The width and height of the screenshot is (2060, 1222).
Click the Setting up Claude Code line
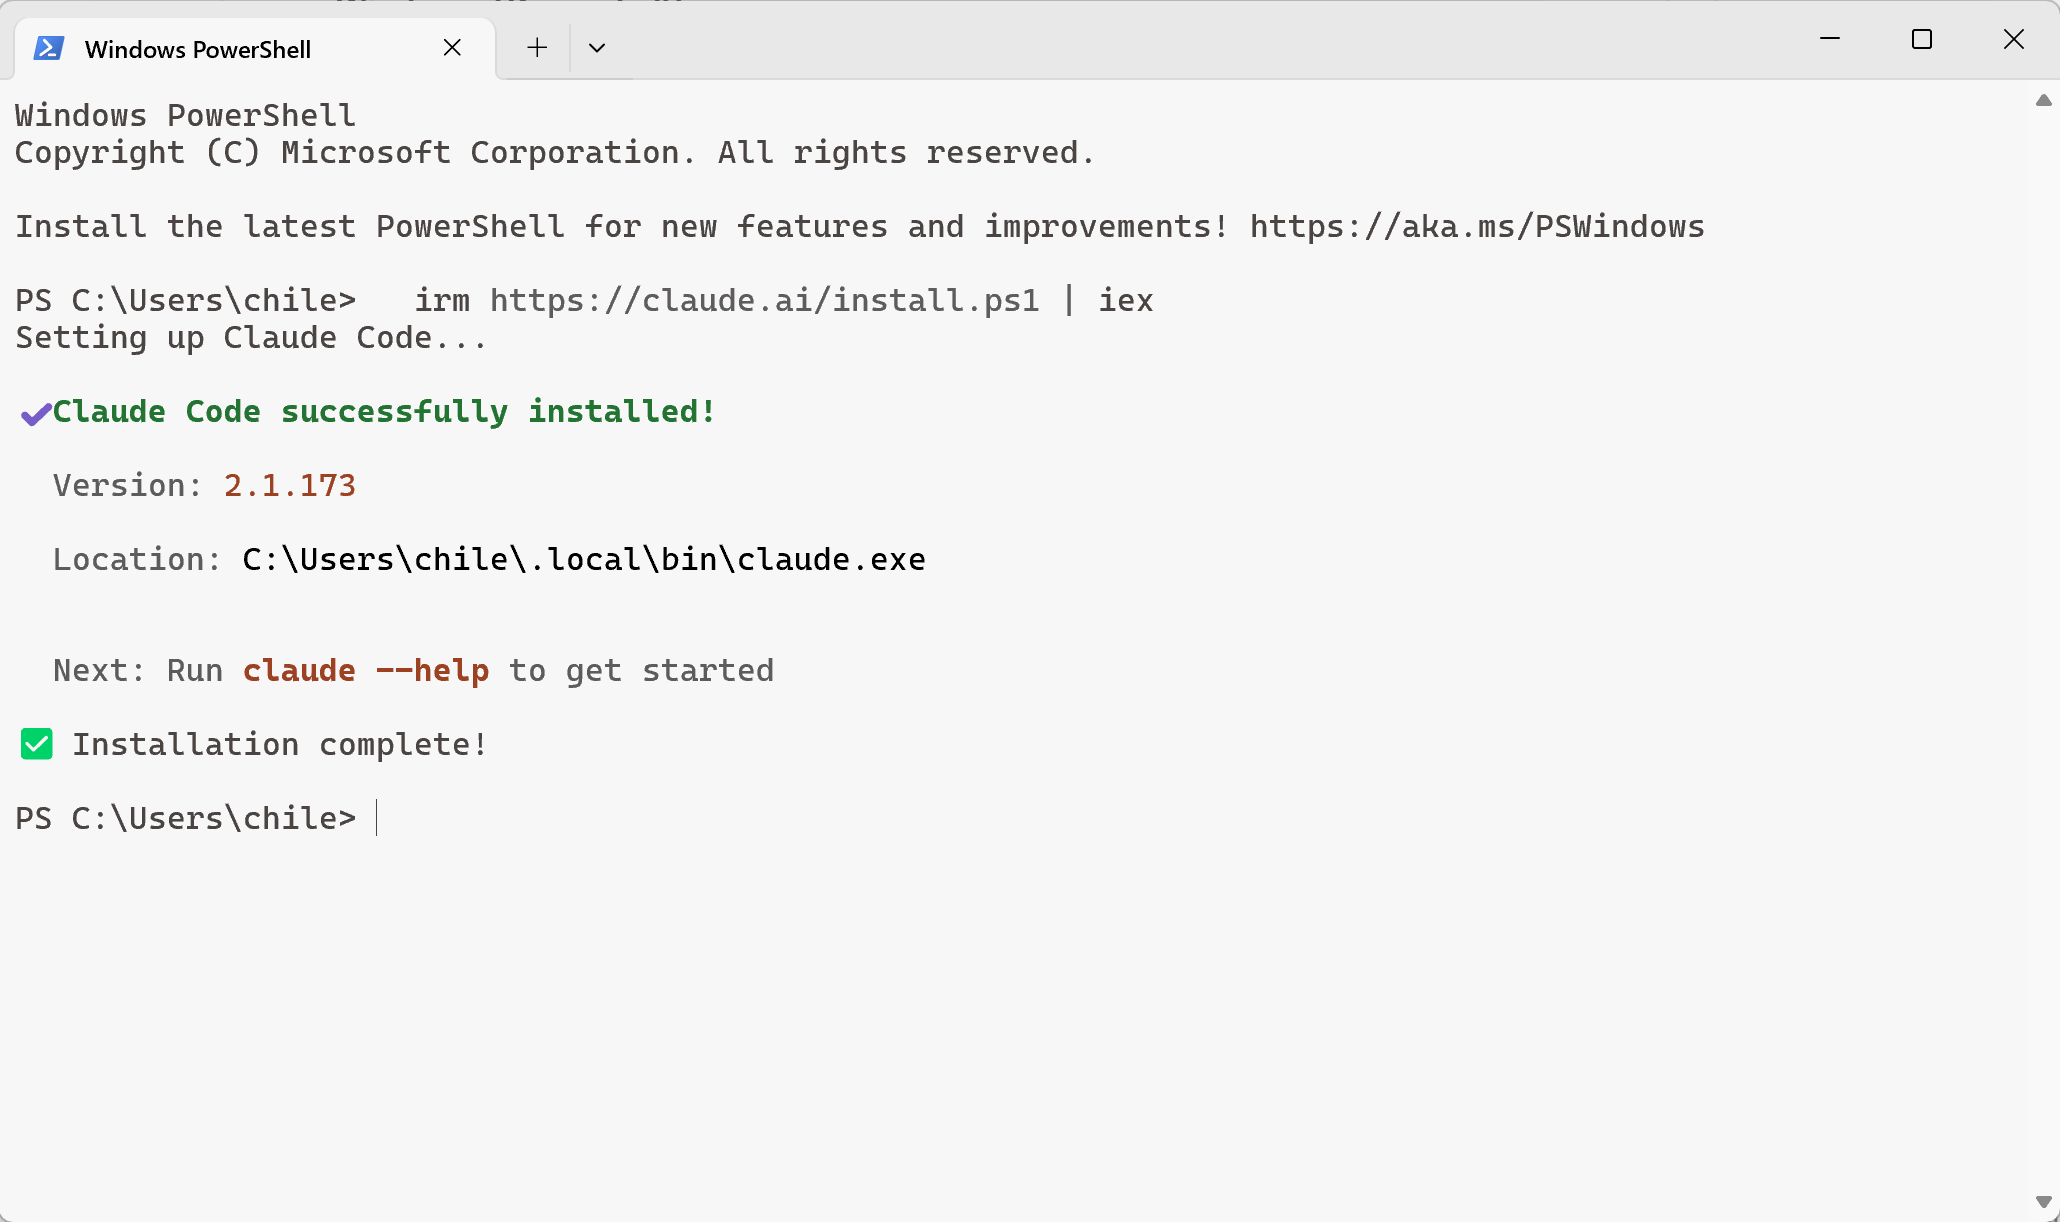(251, 338)
